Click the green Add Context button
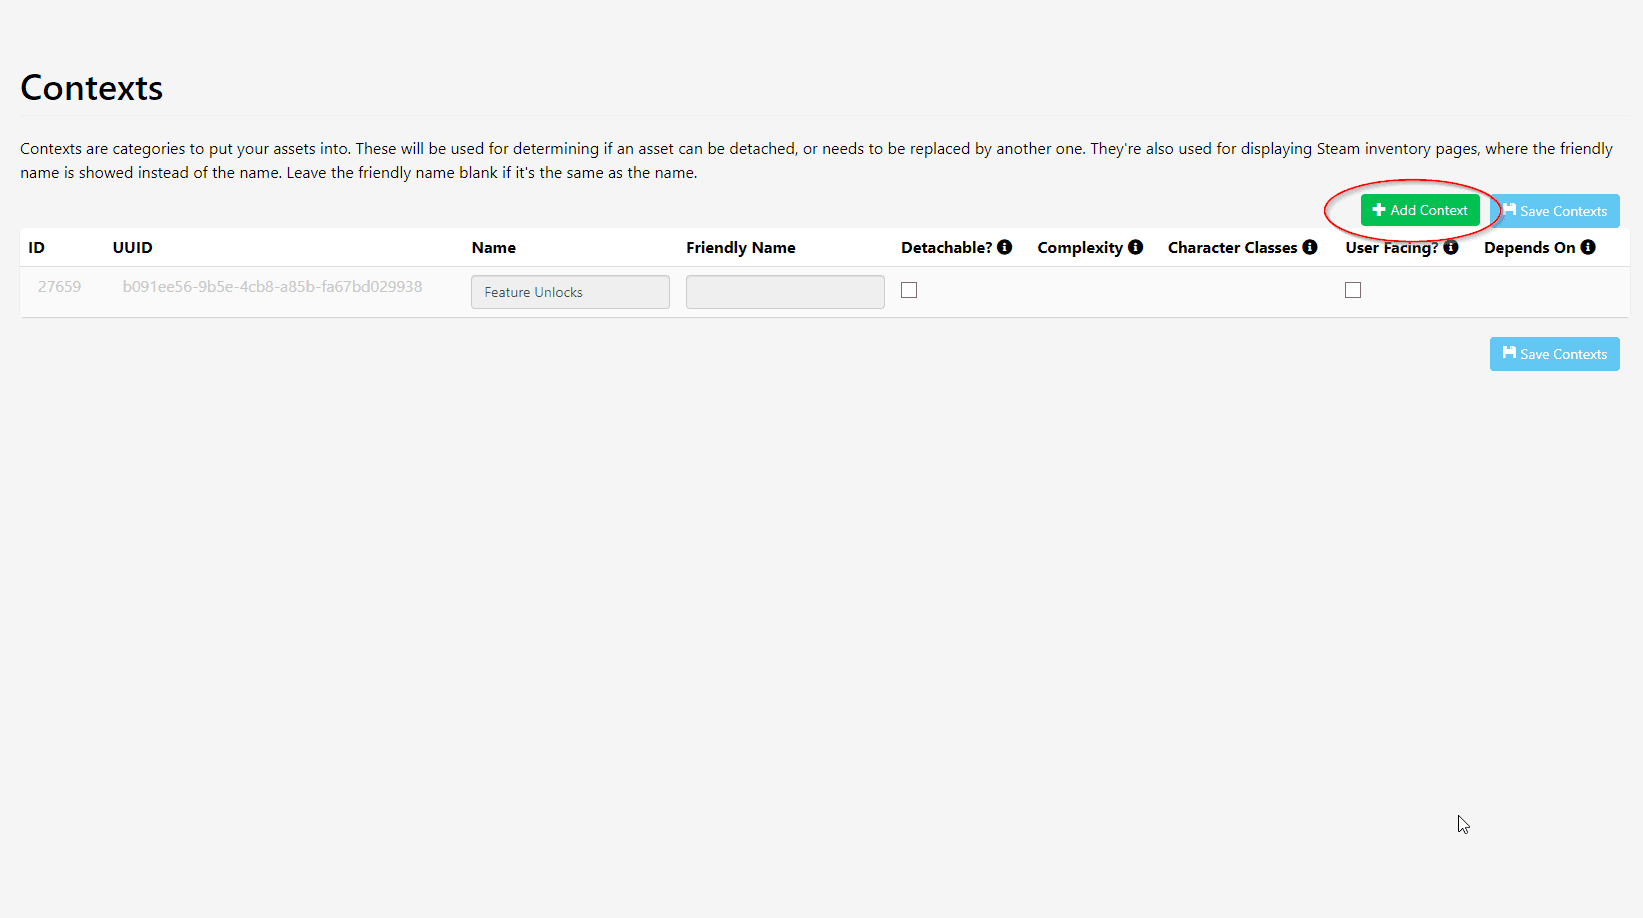Viewport: 1643px width, 918px height. pyautogui.click(x=1419, y=210)
